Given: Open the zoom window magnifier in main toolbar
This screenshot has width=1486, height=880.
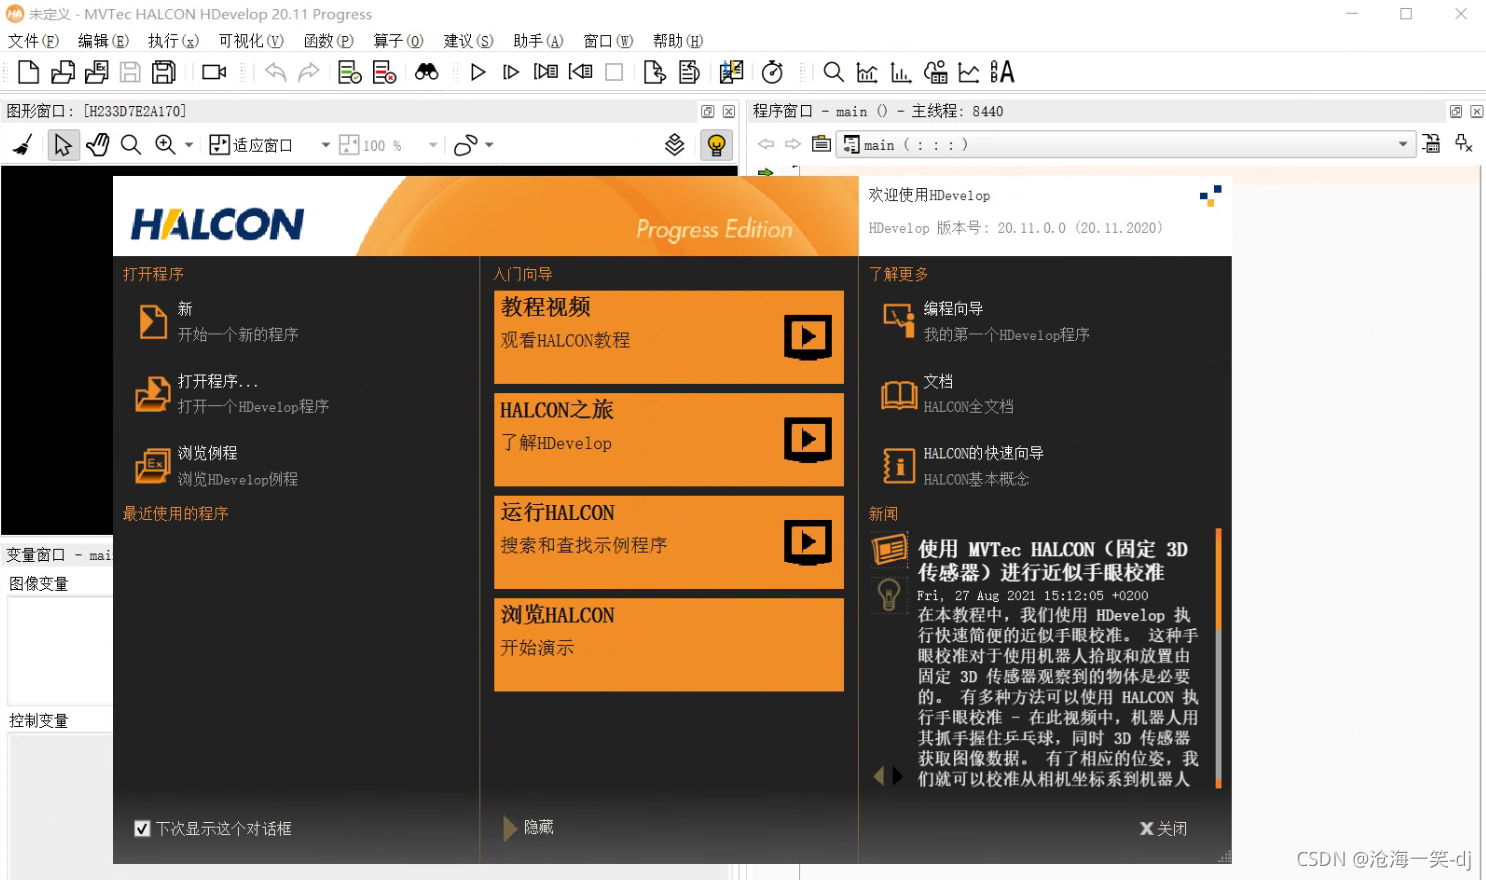Looking at the screenshot, I should tap(833, 72).
